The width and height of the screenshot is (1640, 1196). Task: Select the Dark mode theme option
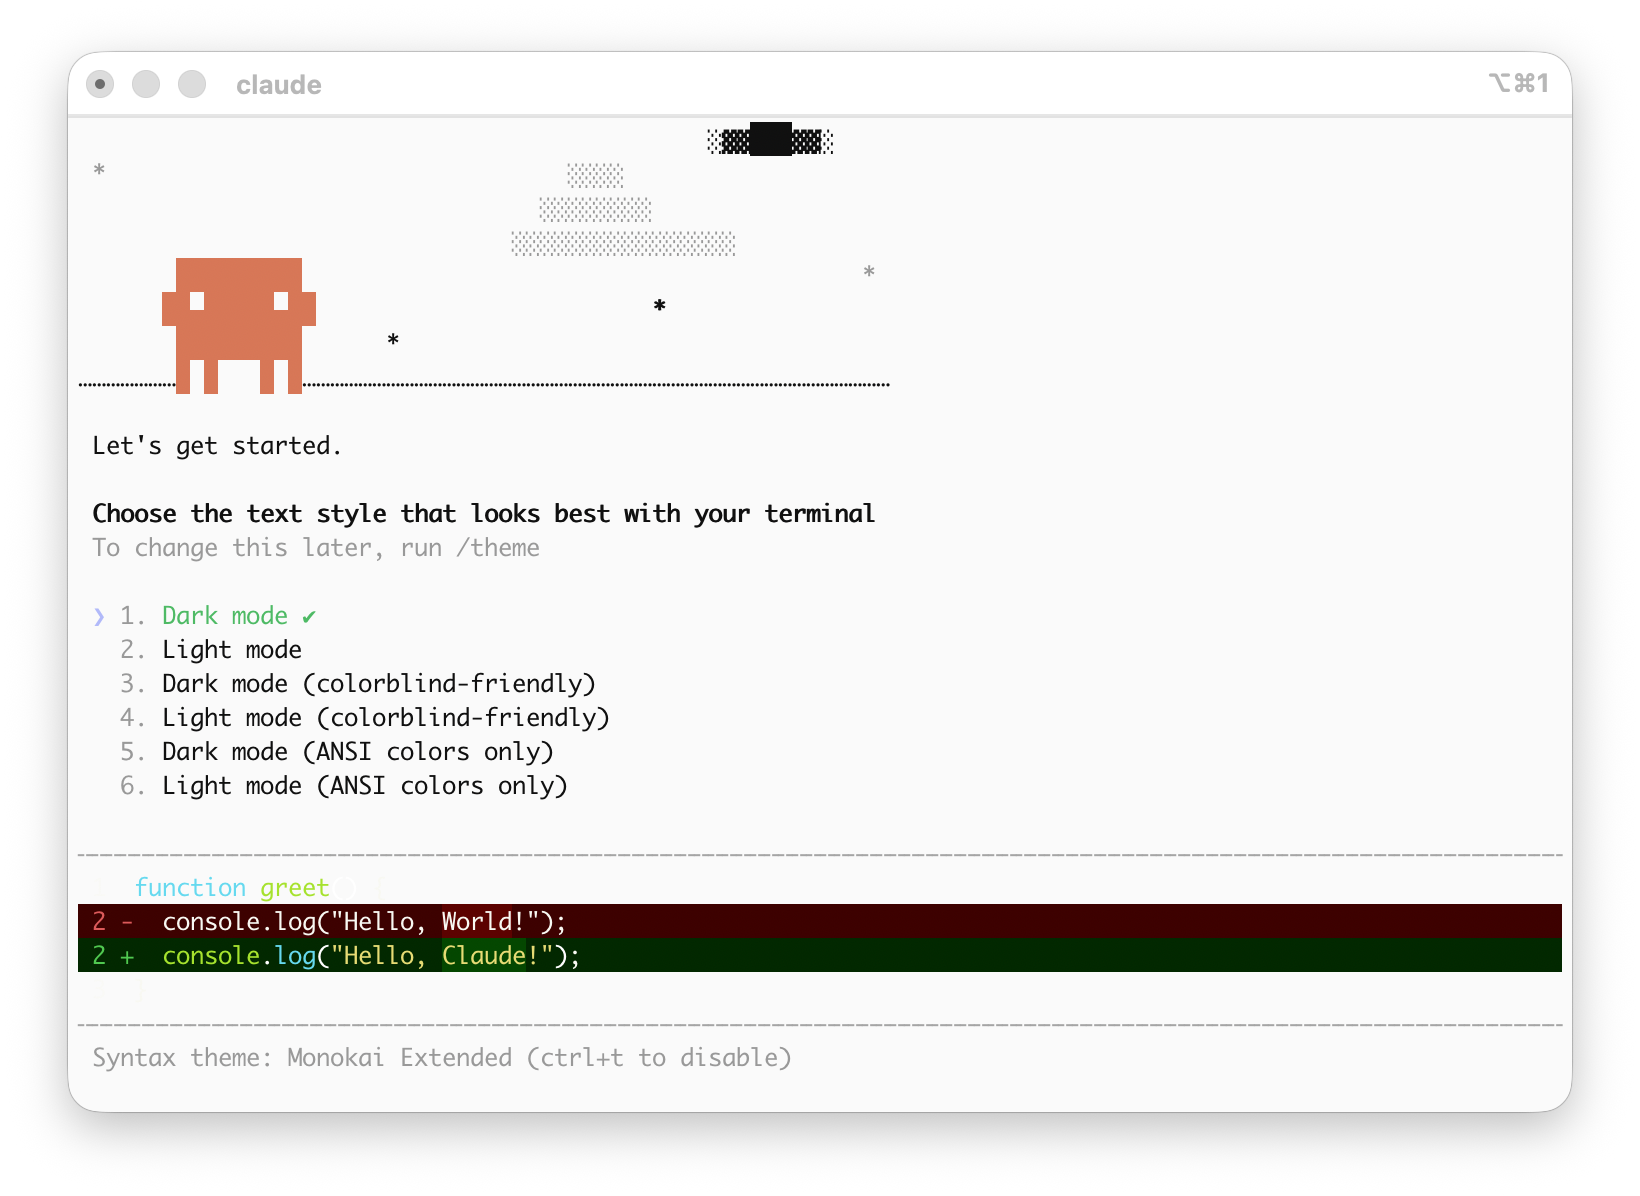point(225,616)
